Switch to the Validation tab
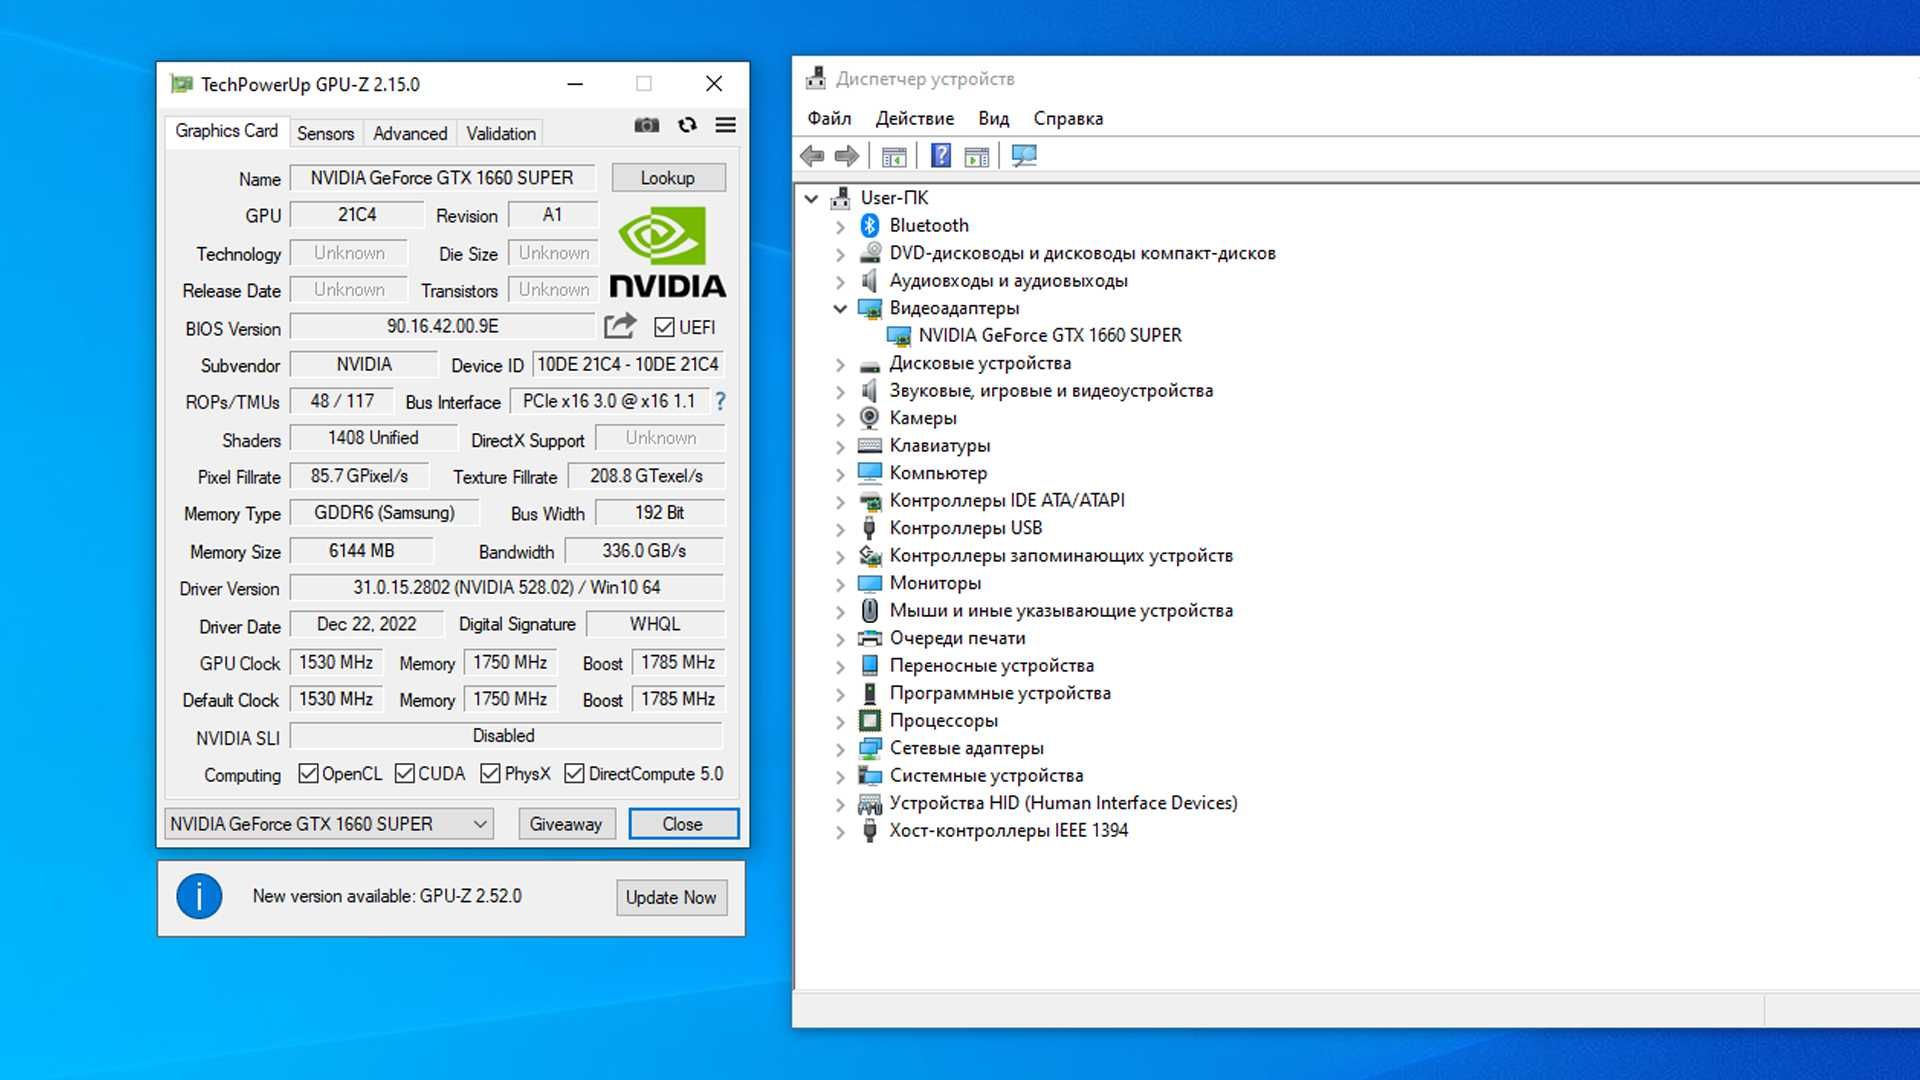The image size is (1920, 1080). pyautogui.click(x=501, y=133)
